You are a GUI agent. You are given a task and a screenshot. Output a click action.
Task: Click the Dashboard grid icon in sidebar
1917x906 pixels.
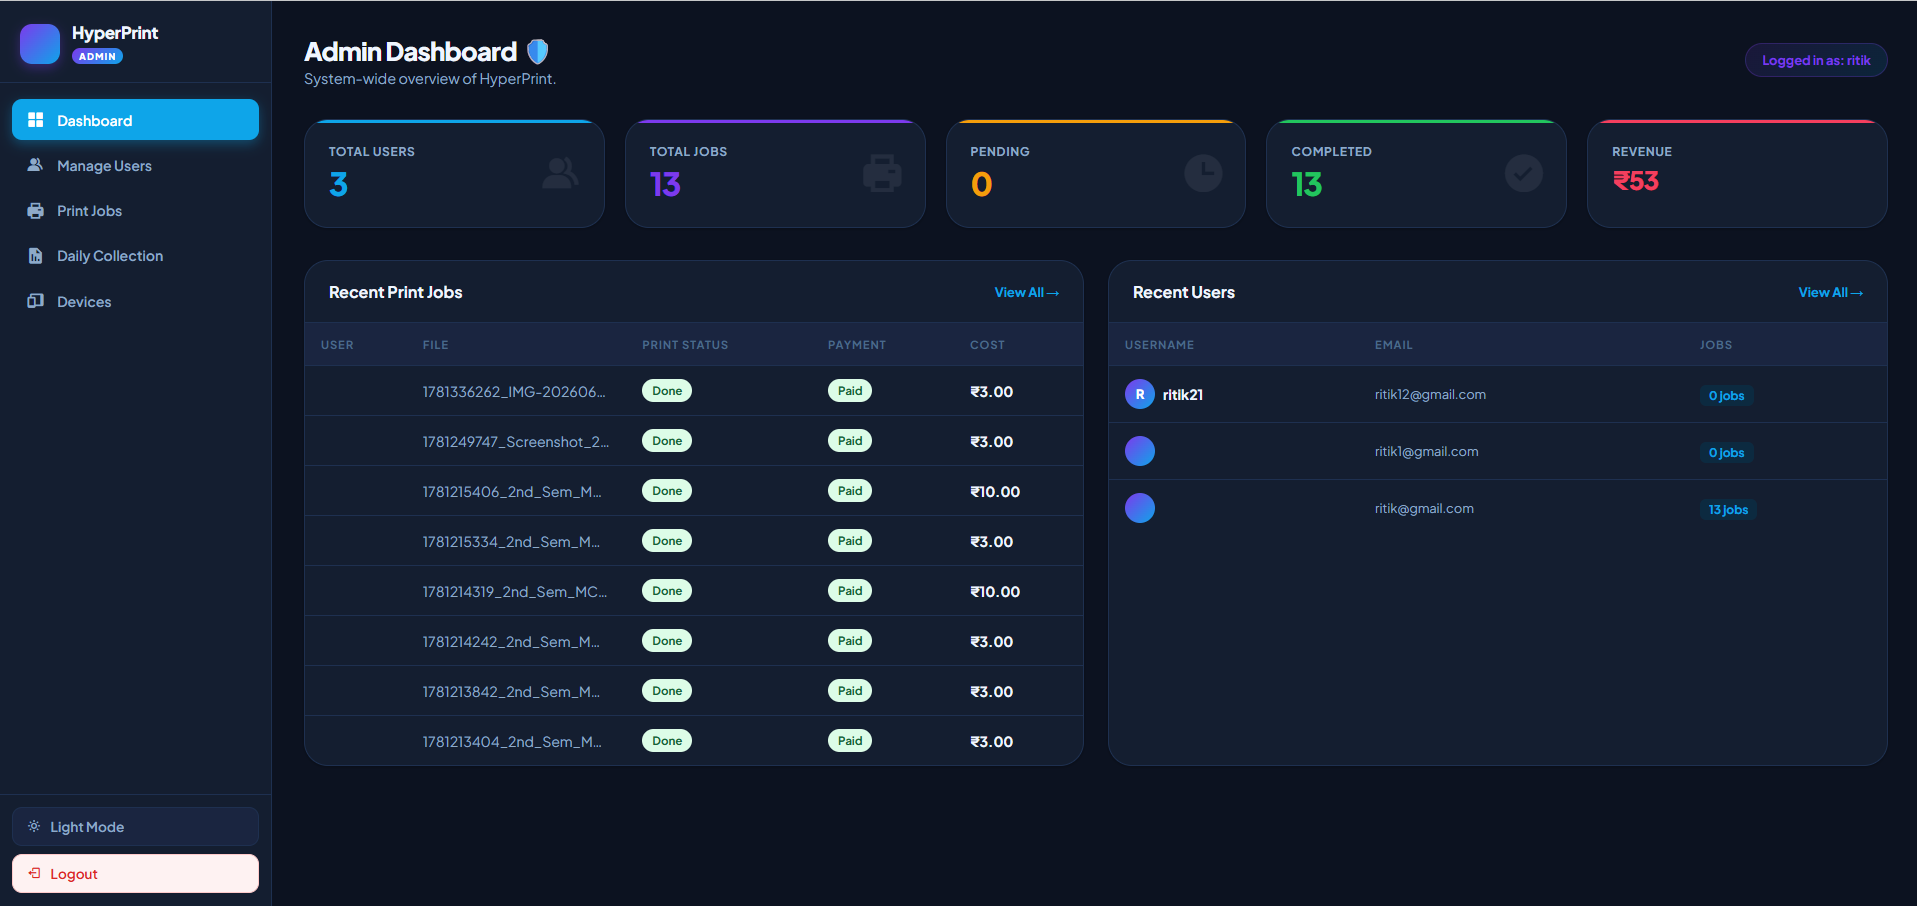coord(35,120)
